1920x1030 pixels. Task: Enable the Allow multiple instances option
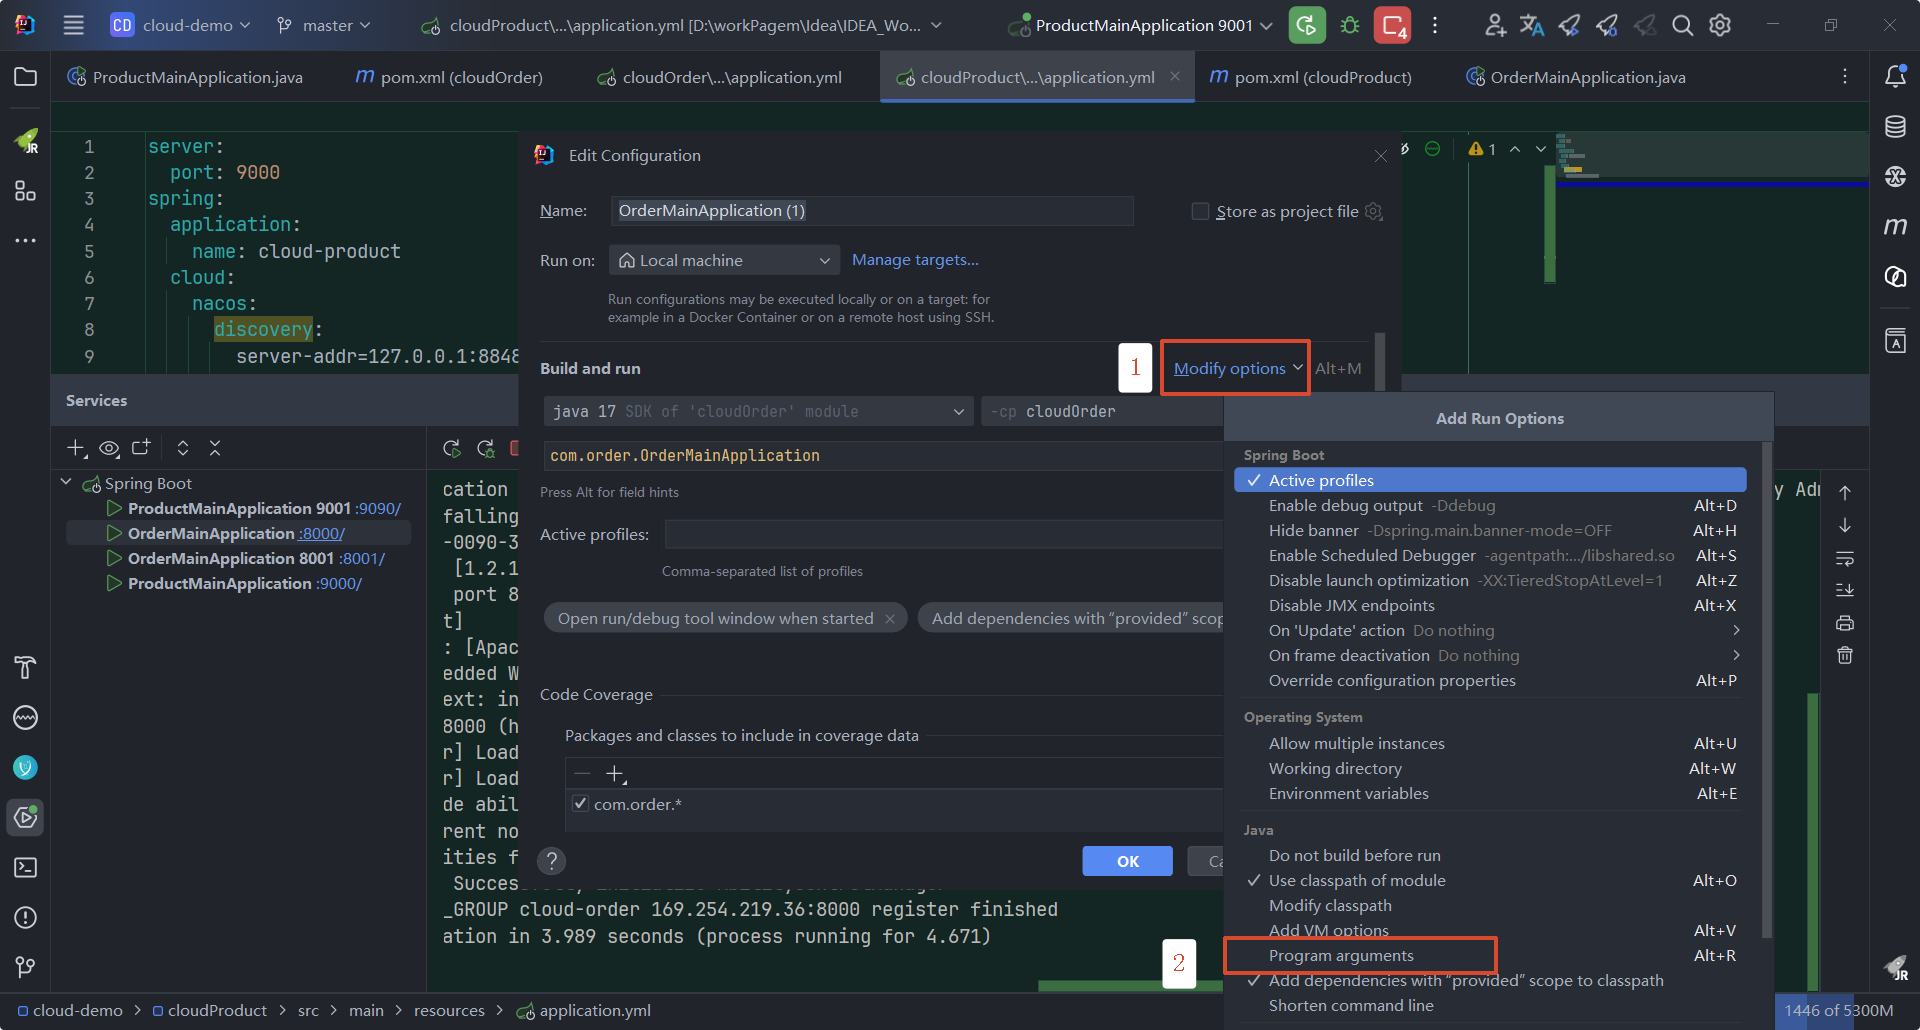tap(1490, 743)
